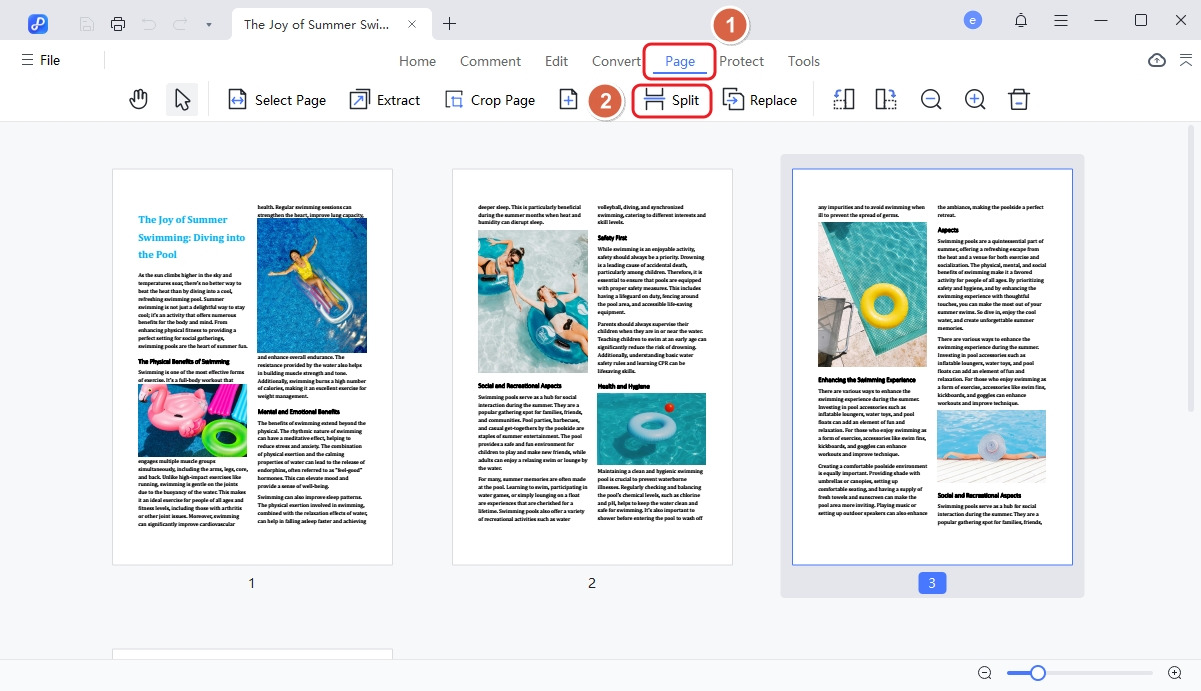The height and width of the screenshot is (691, 1201).
Task: Click the page number 3 label
Action: point(932,582)
